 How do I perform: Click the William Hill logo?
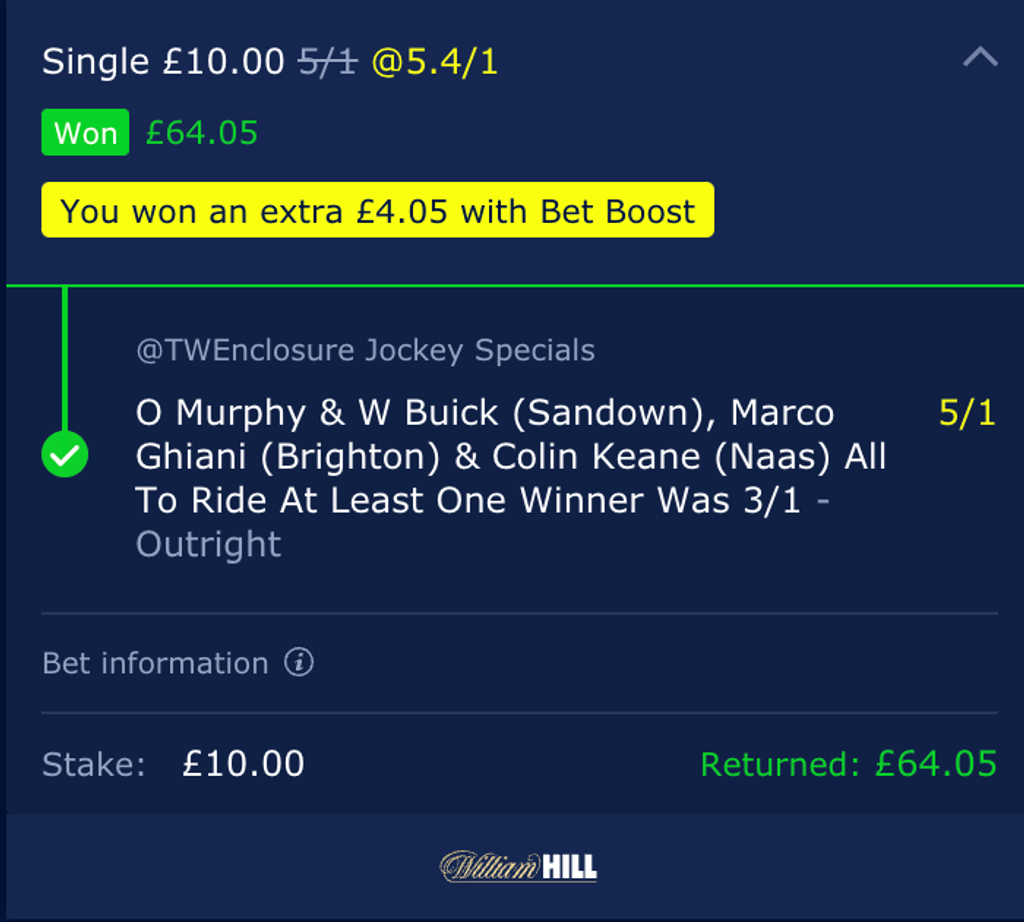[x=519, y=866]
